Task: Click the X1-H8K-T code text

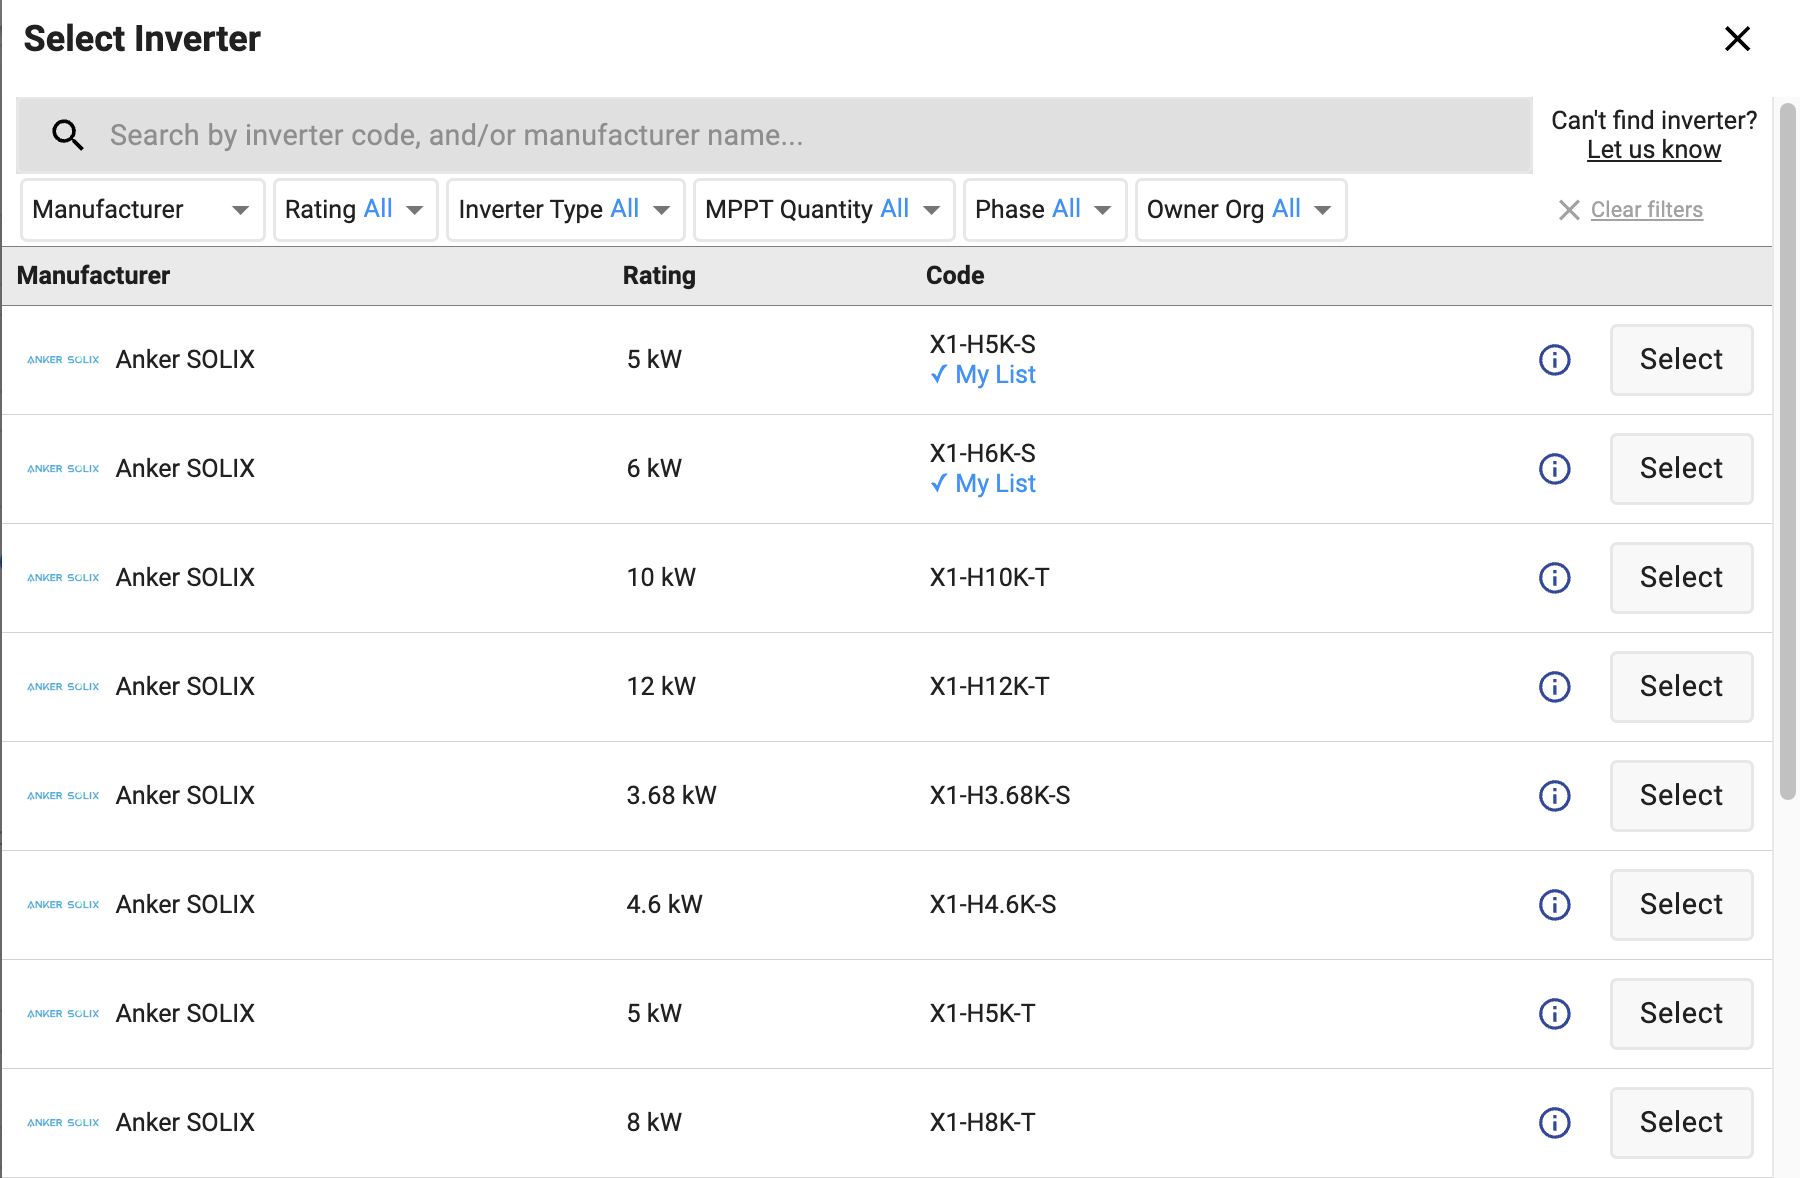Action: point(983,1123)
